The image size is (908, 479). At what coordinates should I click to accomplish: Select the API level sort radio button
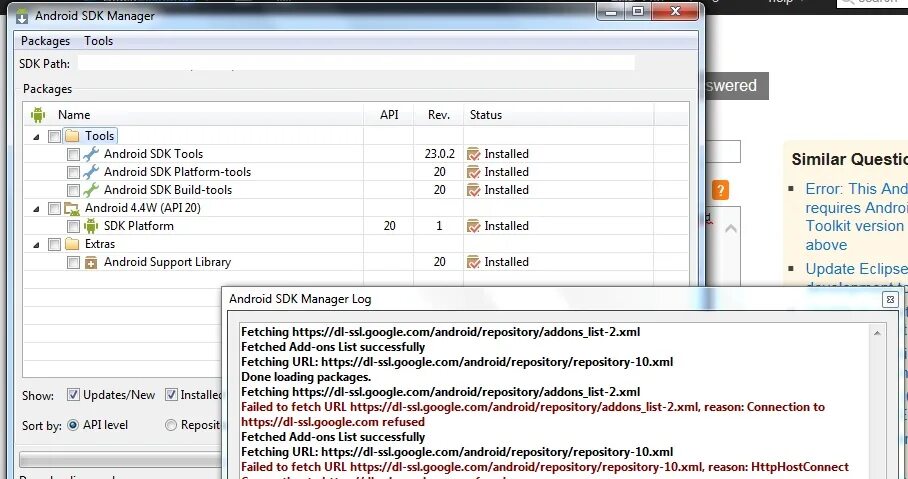pos(73,425)
